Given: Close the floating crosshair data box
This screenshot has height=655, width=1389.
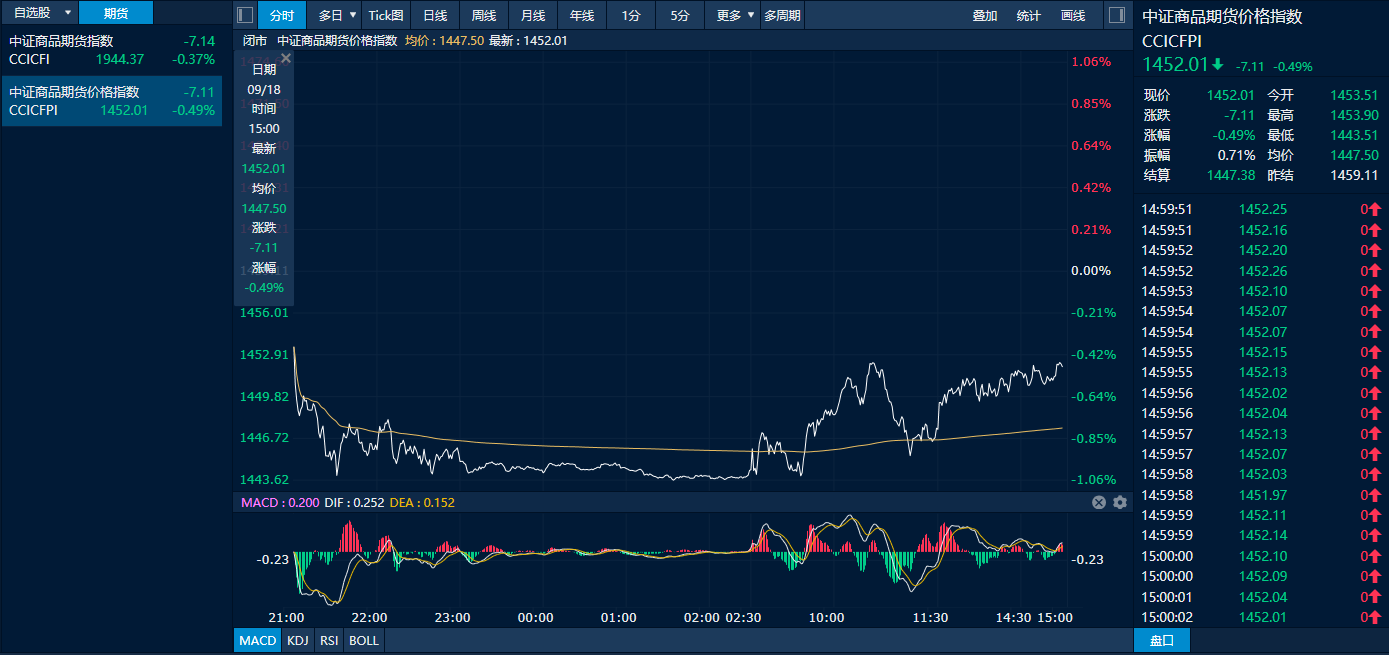Looking at the screenshot, I should 285,59.
